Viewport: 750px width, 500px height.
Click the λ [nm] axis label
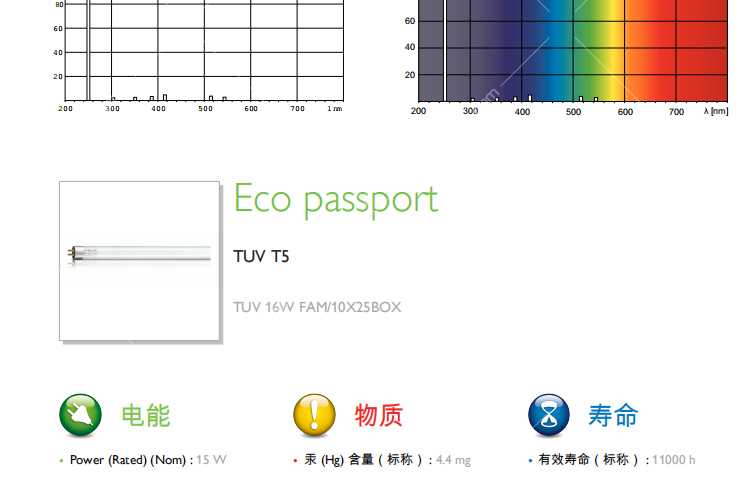click(716, 111)
